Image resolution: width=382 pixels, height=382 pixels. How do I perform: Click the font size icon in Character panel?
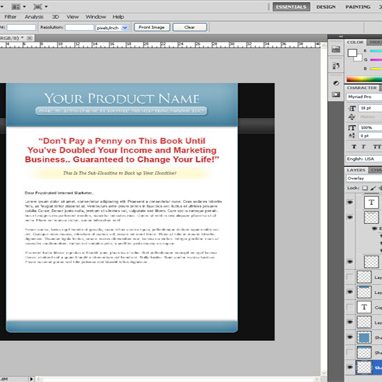352,108
